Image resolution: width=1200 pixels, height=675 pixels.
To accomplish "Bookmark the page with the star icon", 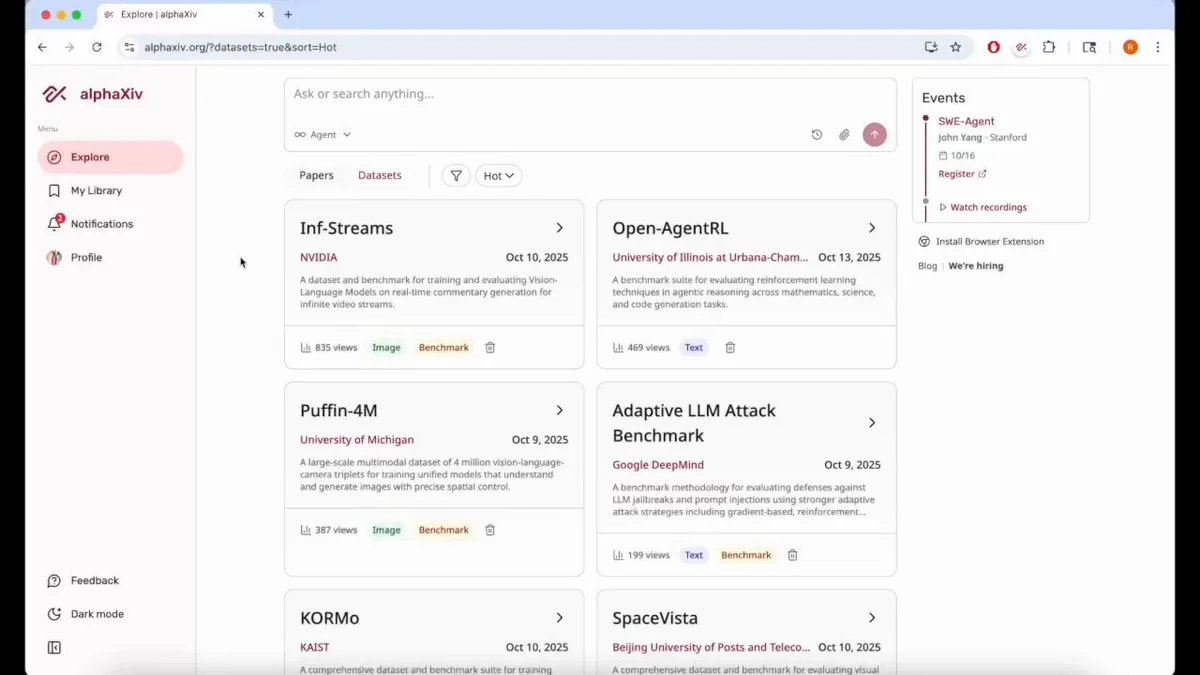I will 956,46.
